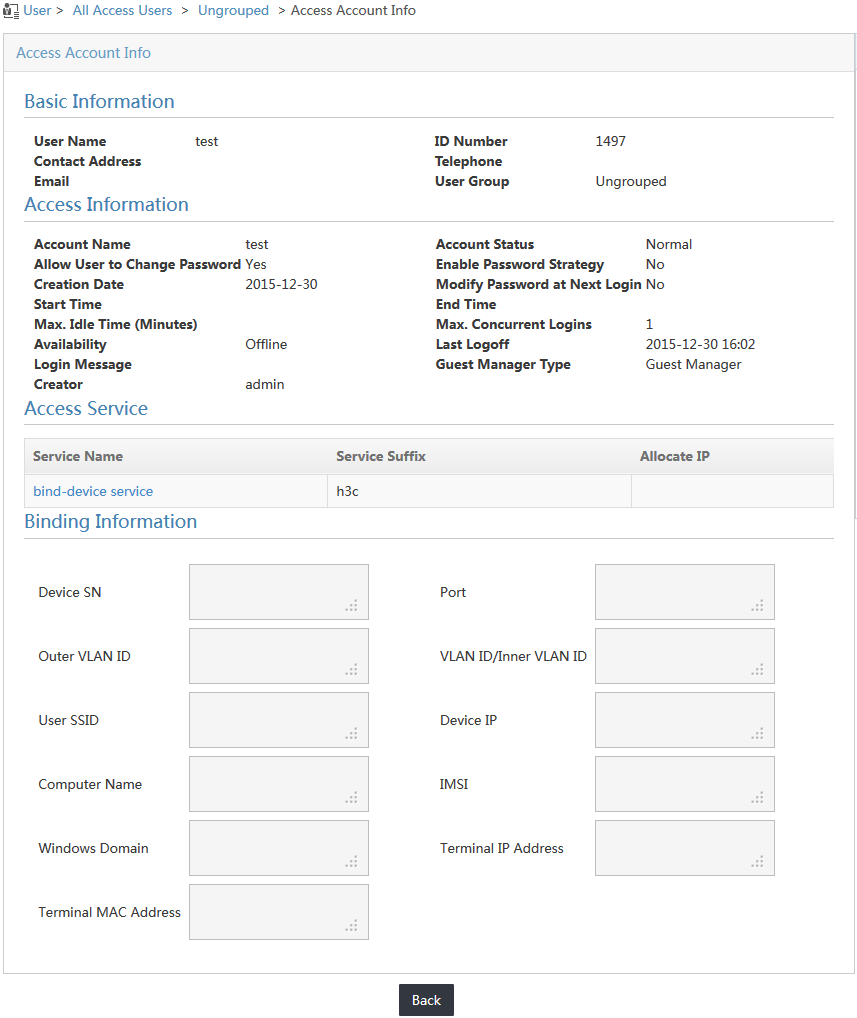This screenshot has height=1018, width=857.
Task: Click the Port text box
Action: pos(684,592)
